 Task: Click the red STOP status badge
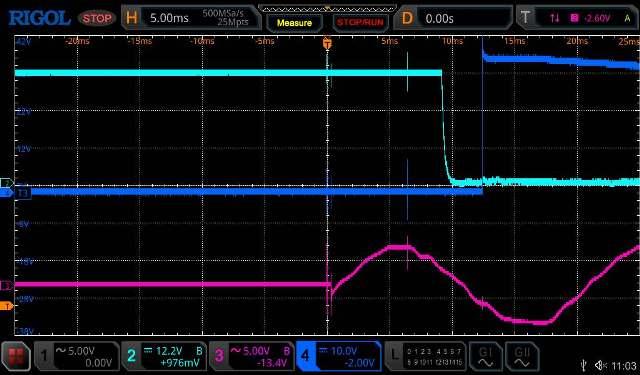tap(97, 18)
